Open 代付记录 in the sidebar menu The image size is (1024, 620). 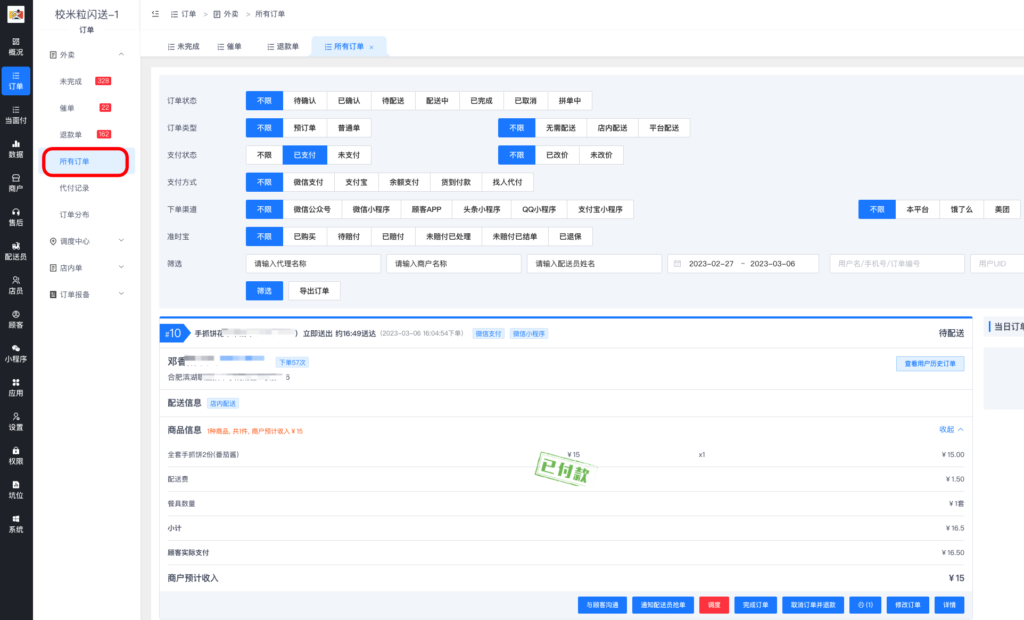[x=75, y=187]
